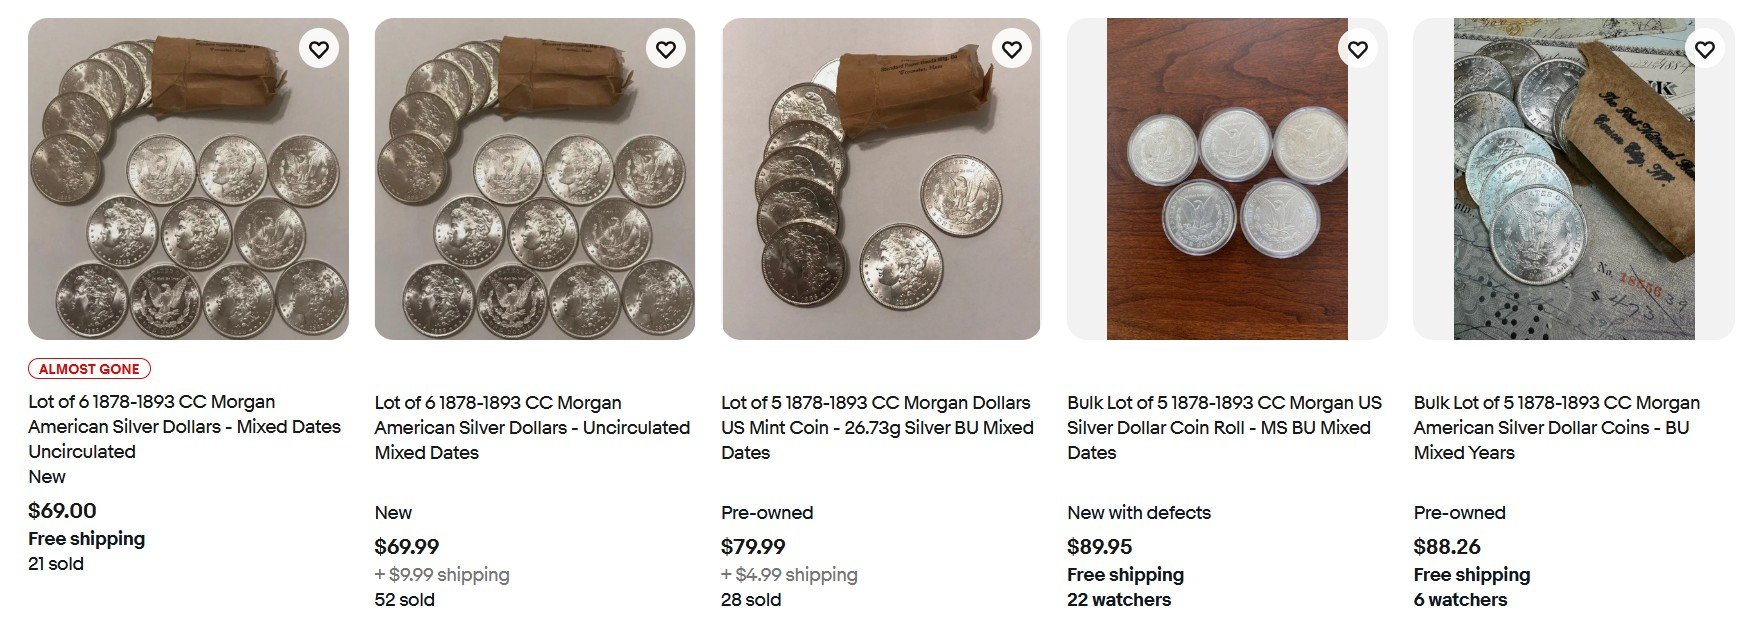This screenshot has height=617, width=1746.
Task: Open photo of the ALMOST GONE coin lot
Action: pos(188,180)
